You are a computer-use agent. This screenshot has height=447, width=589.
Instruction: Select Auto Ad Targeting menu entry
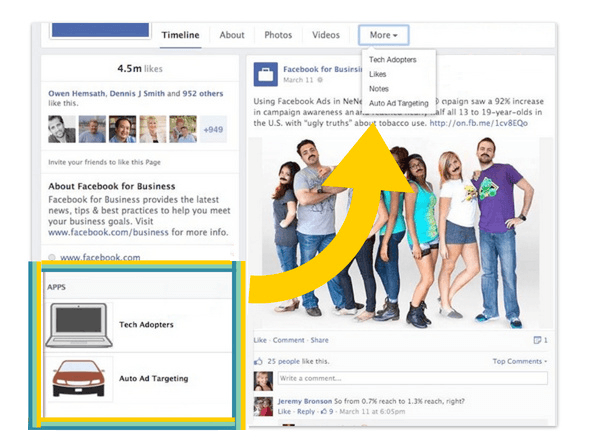tap(399, 103)
